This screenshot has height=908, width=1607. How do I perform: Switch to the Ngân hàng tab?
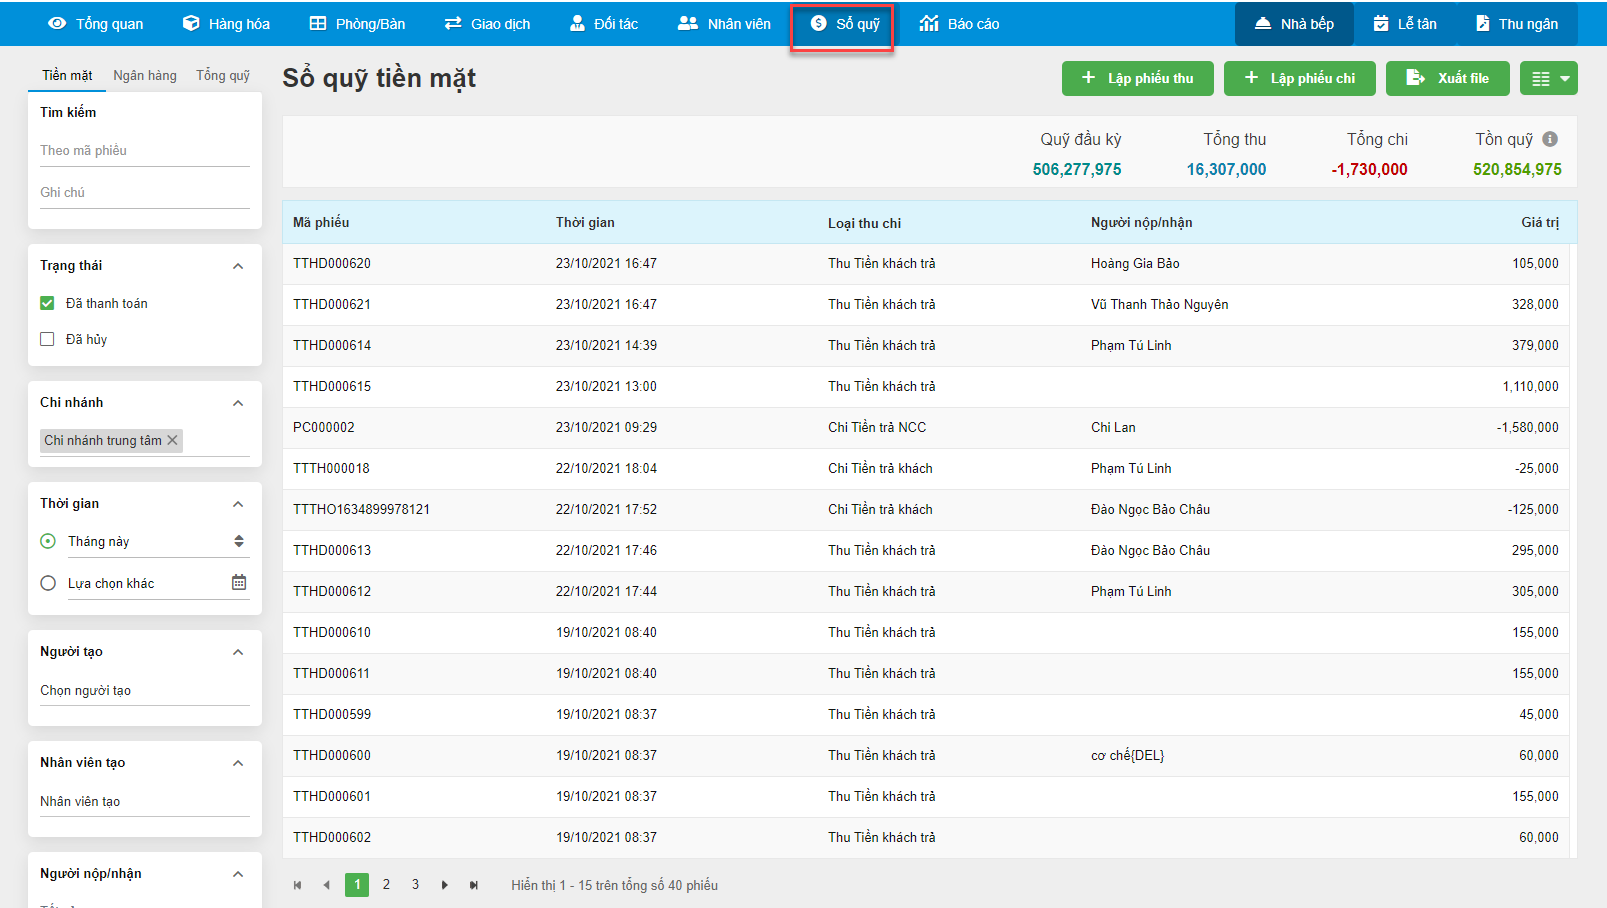pos(145,75)
